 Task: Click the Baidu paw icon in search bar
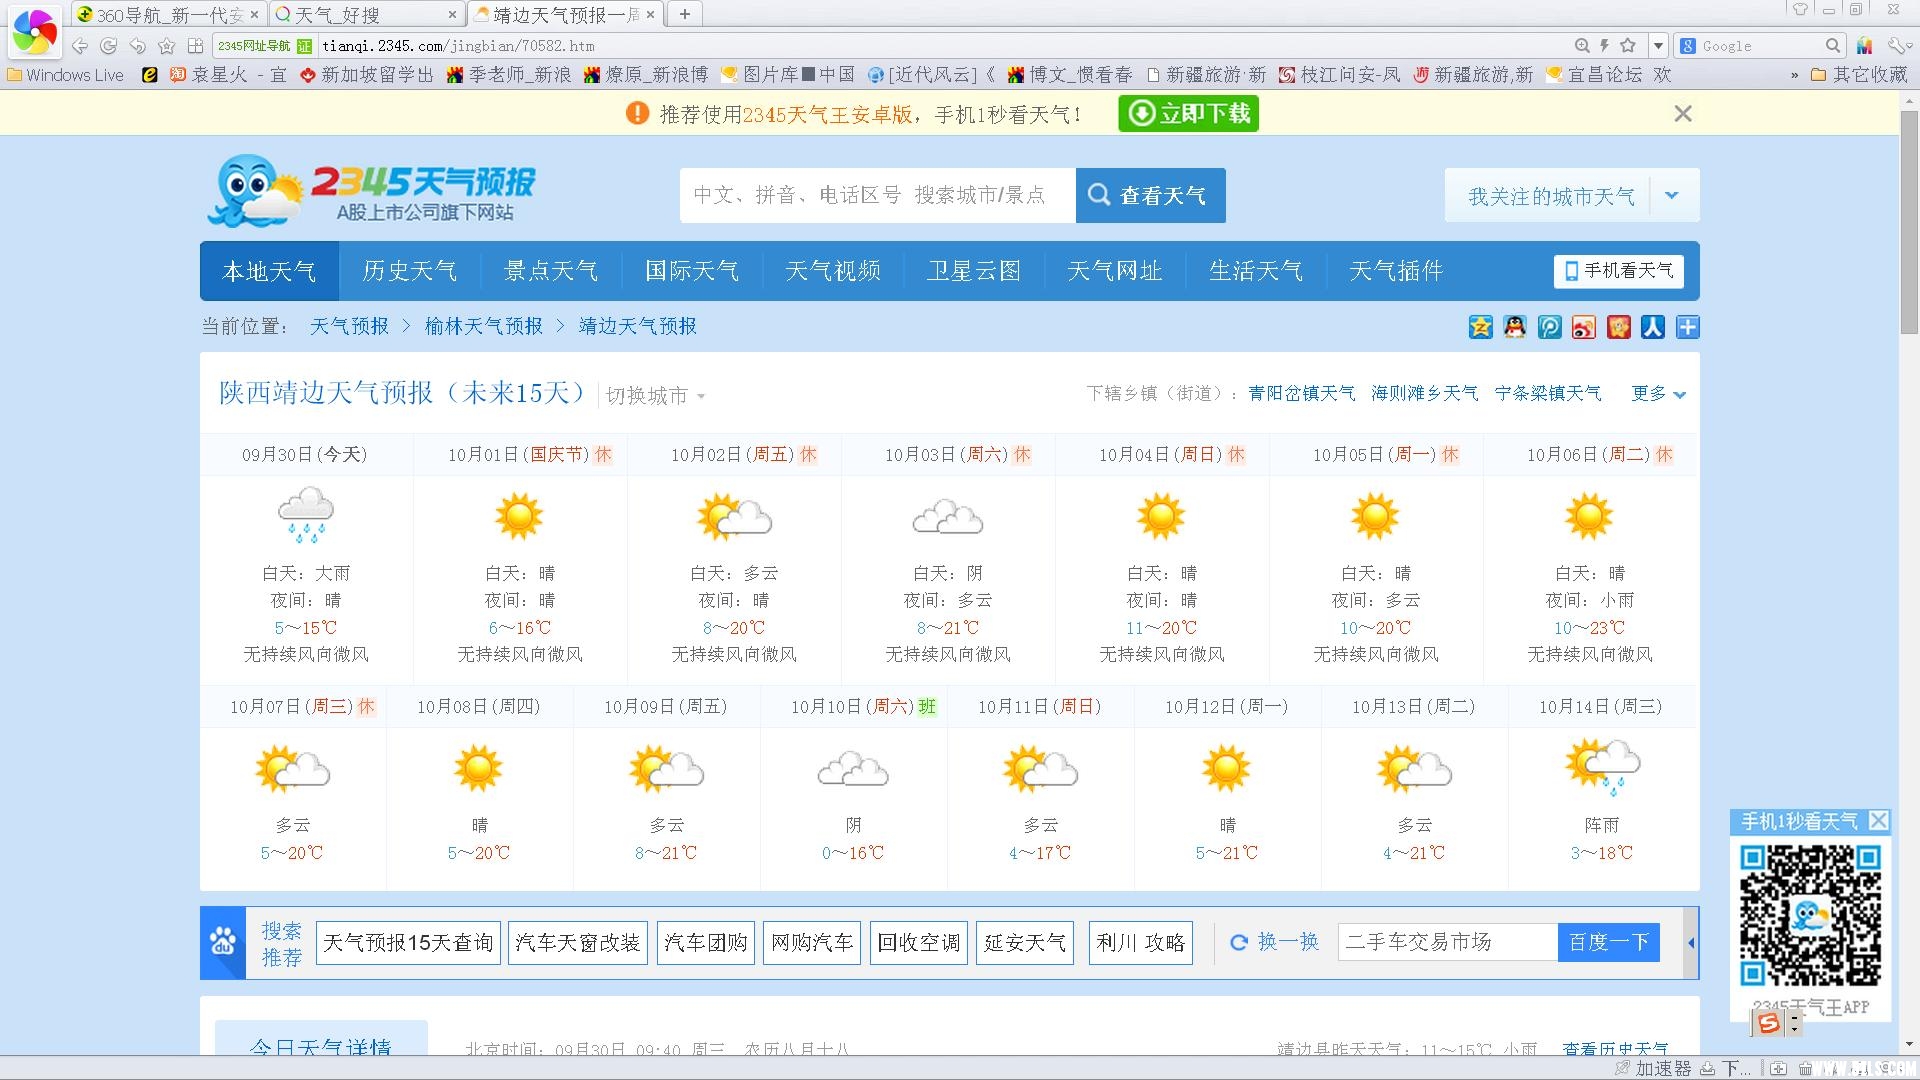pos(223,942)
